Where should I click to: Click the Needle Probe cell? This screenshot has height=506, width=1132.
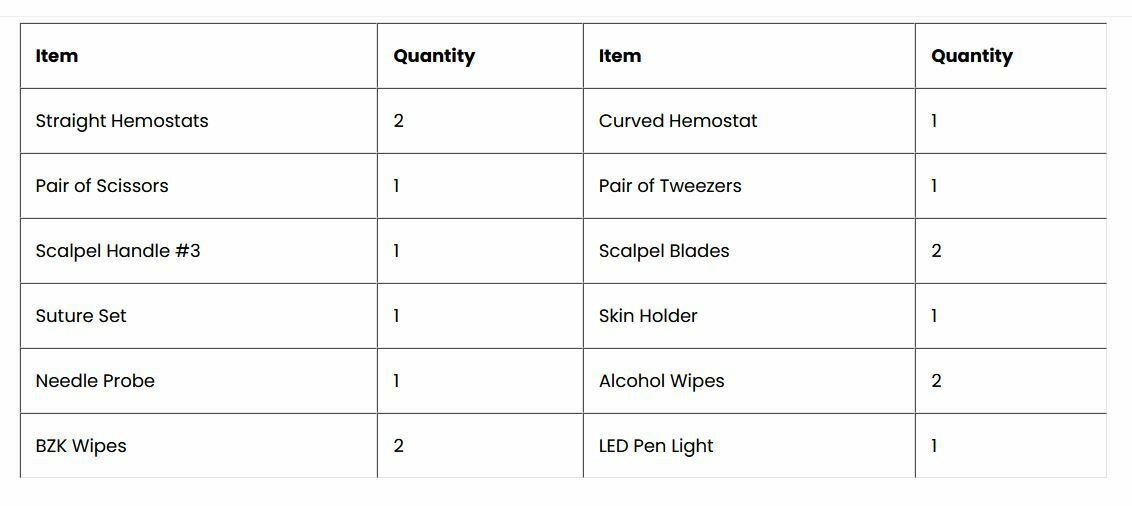(x=199, y=380)
